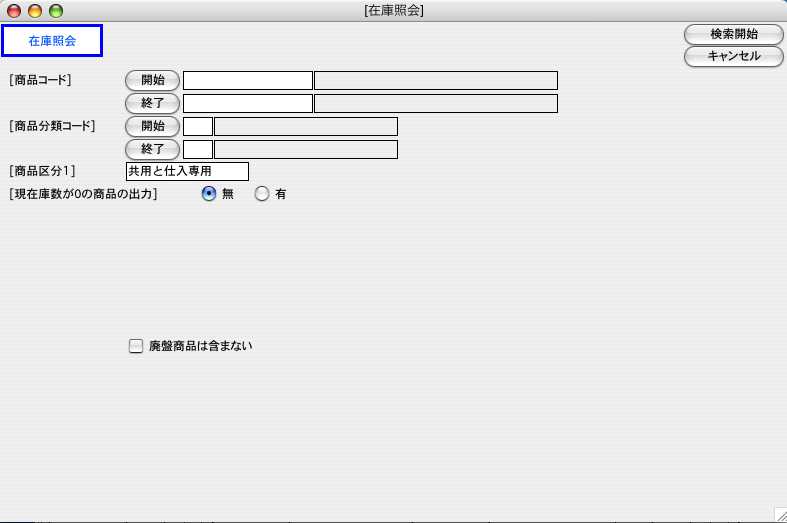Click the blue-bordered 在庫照会 title box
787x523 pixels.
point(52,41)
